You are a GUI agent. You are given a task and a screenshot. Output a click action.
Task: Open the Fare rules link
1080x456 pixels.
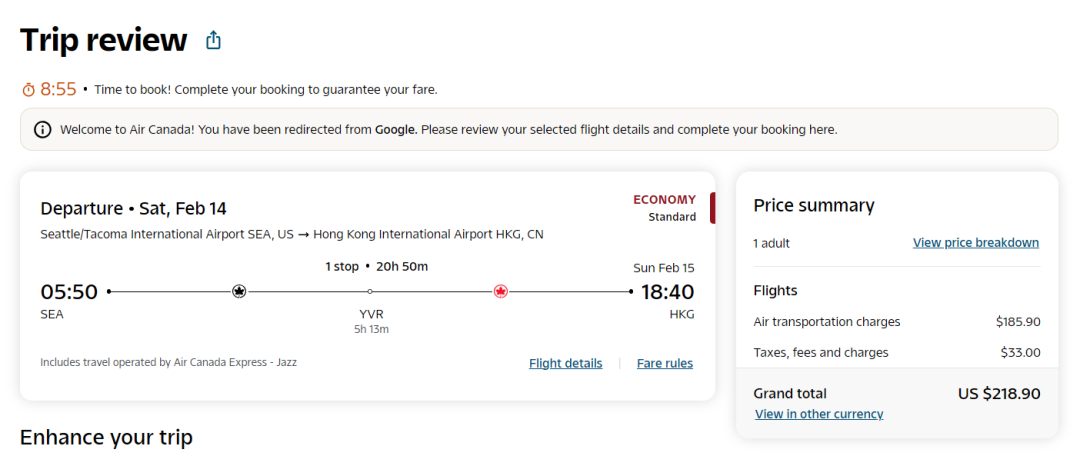[x=664, y=363]
